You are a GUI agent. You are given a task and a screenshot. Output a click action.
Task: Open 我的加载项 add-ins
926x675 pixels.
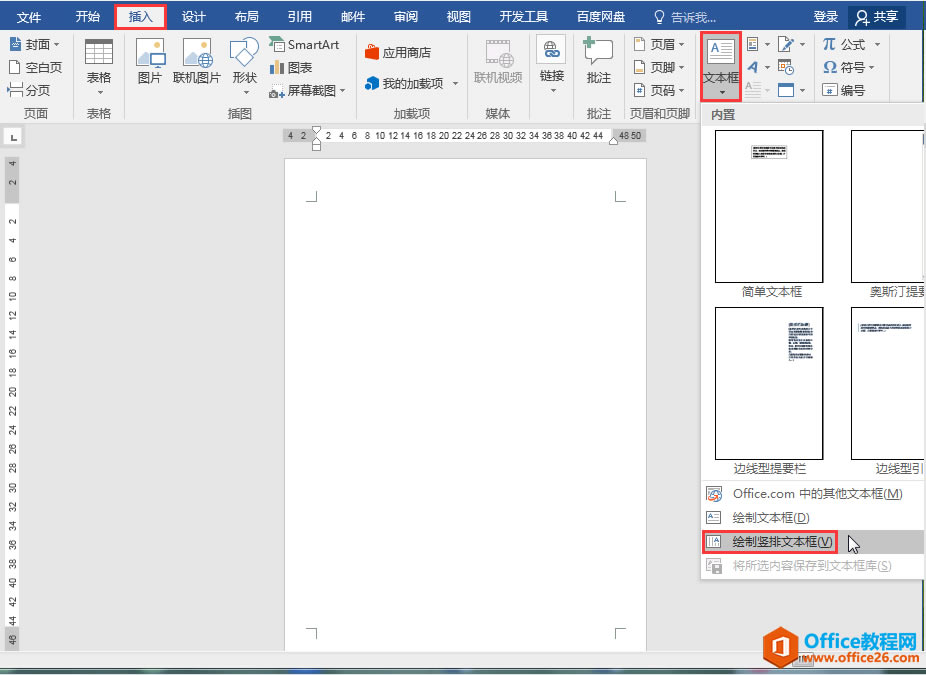click(x=405, y=83)
